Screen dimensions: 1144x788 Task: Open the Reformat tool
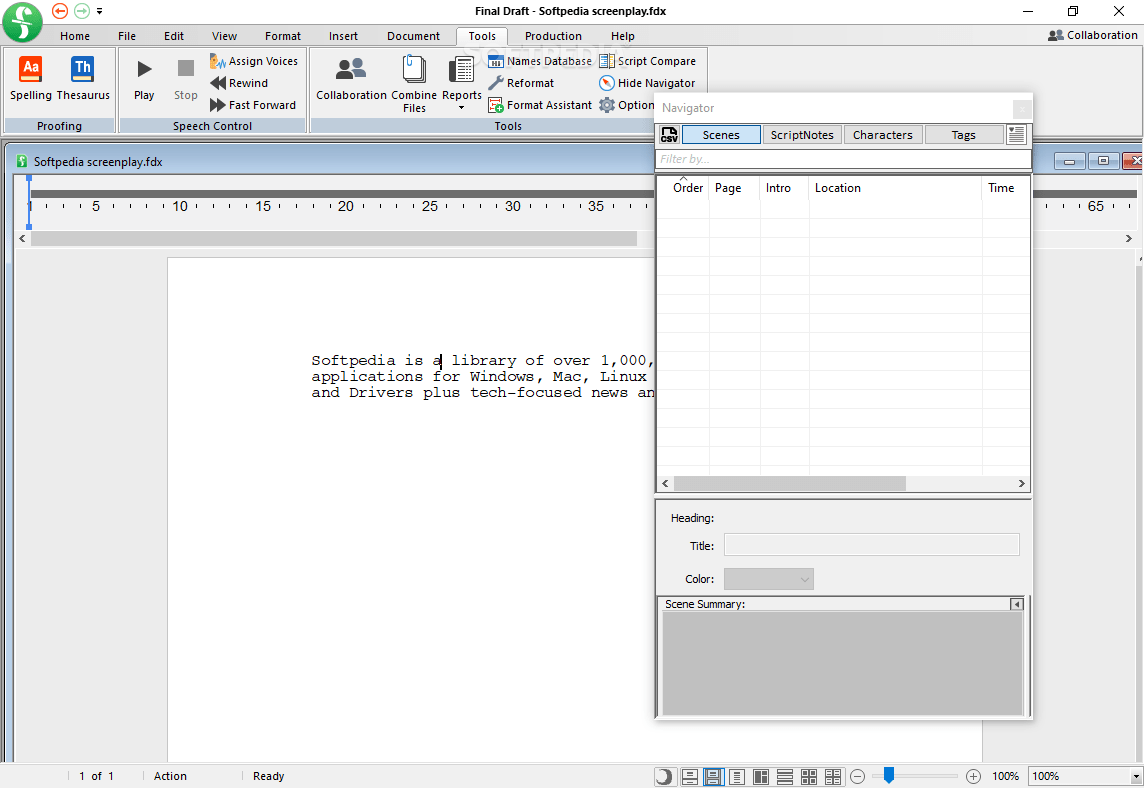tap(521, 83)
